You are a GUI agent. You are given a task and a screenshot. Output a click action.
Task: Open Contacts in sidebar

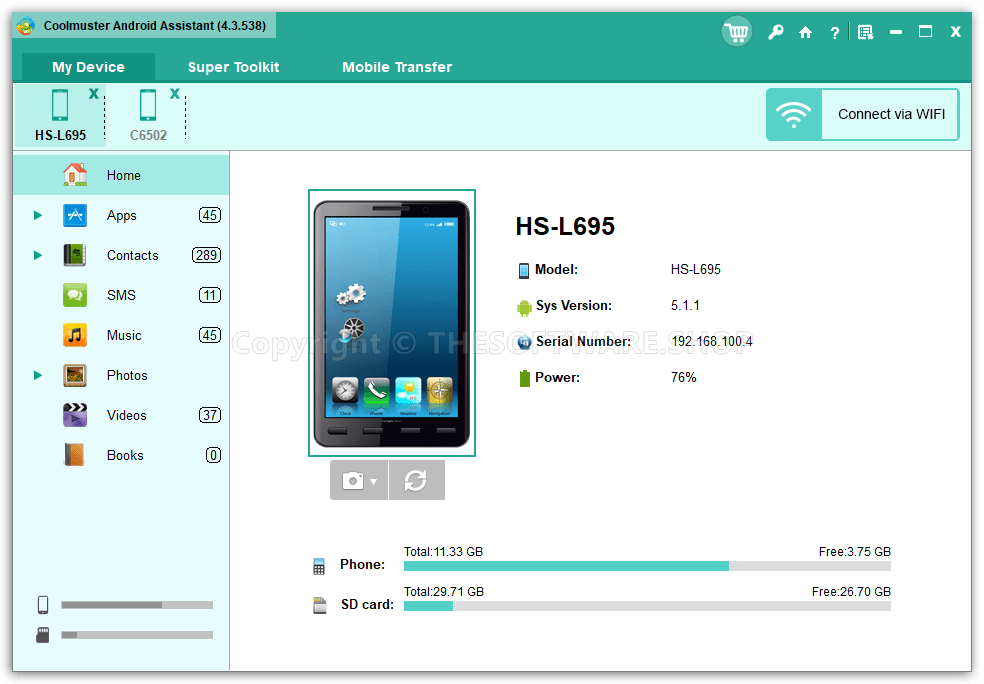point(121,255)
